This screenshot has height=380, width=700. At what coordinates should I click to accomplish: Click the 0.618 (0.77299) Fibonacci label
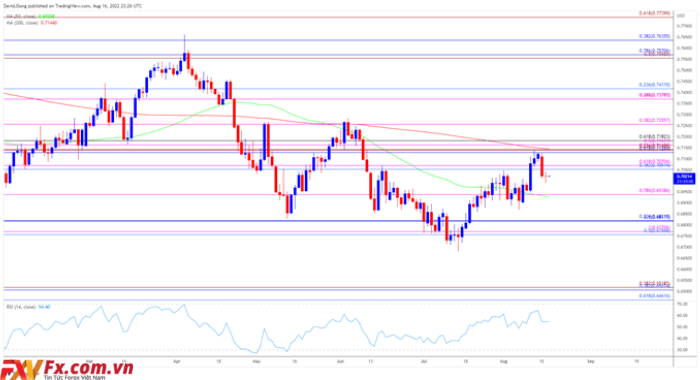pyautogui.click(x=654, y=13)
